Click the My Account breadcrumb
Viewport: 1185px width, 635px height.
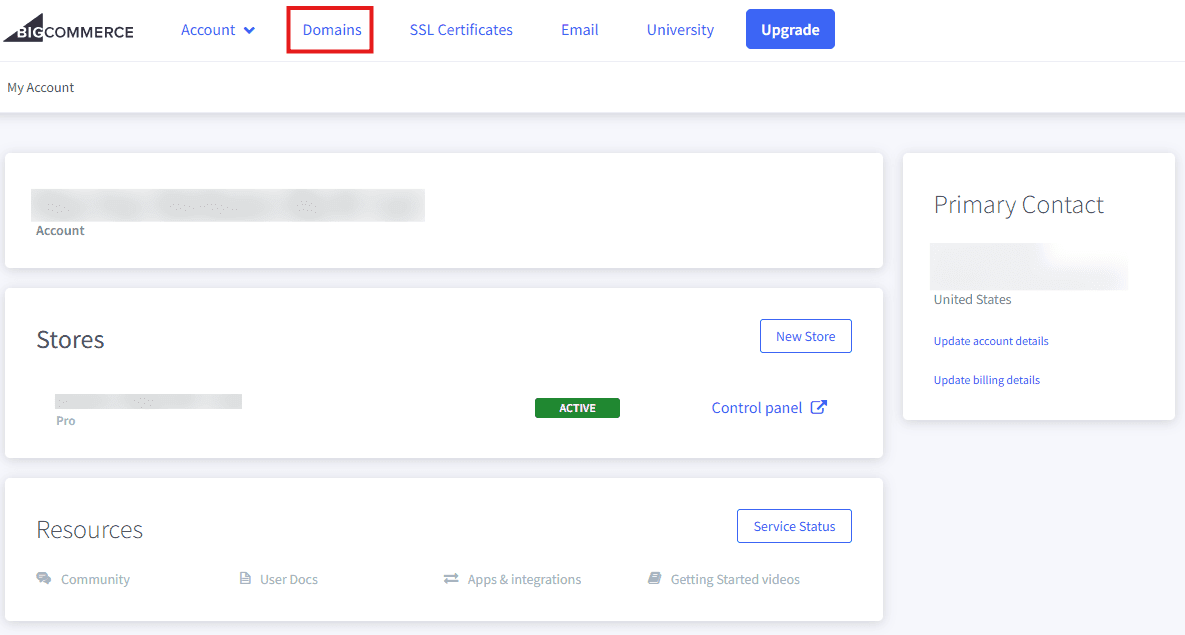point(41,88)
